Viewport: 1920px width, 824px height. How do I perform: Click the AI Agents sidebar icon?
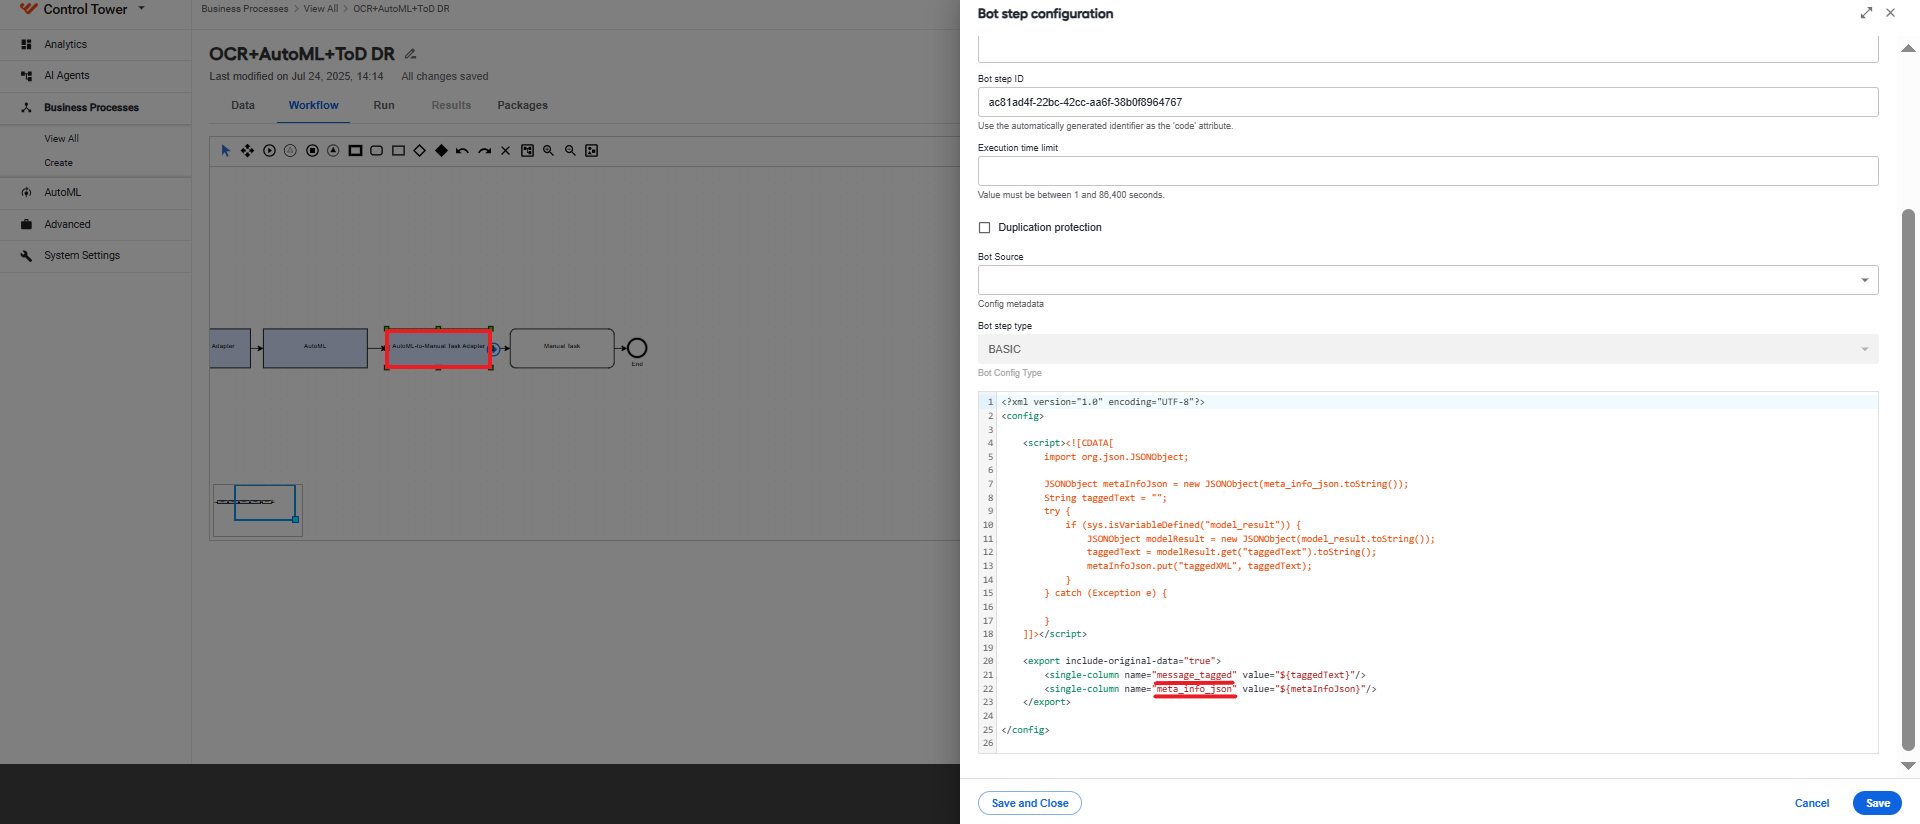pyautogui.click(x=26, y=75)
